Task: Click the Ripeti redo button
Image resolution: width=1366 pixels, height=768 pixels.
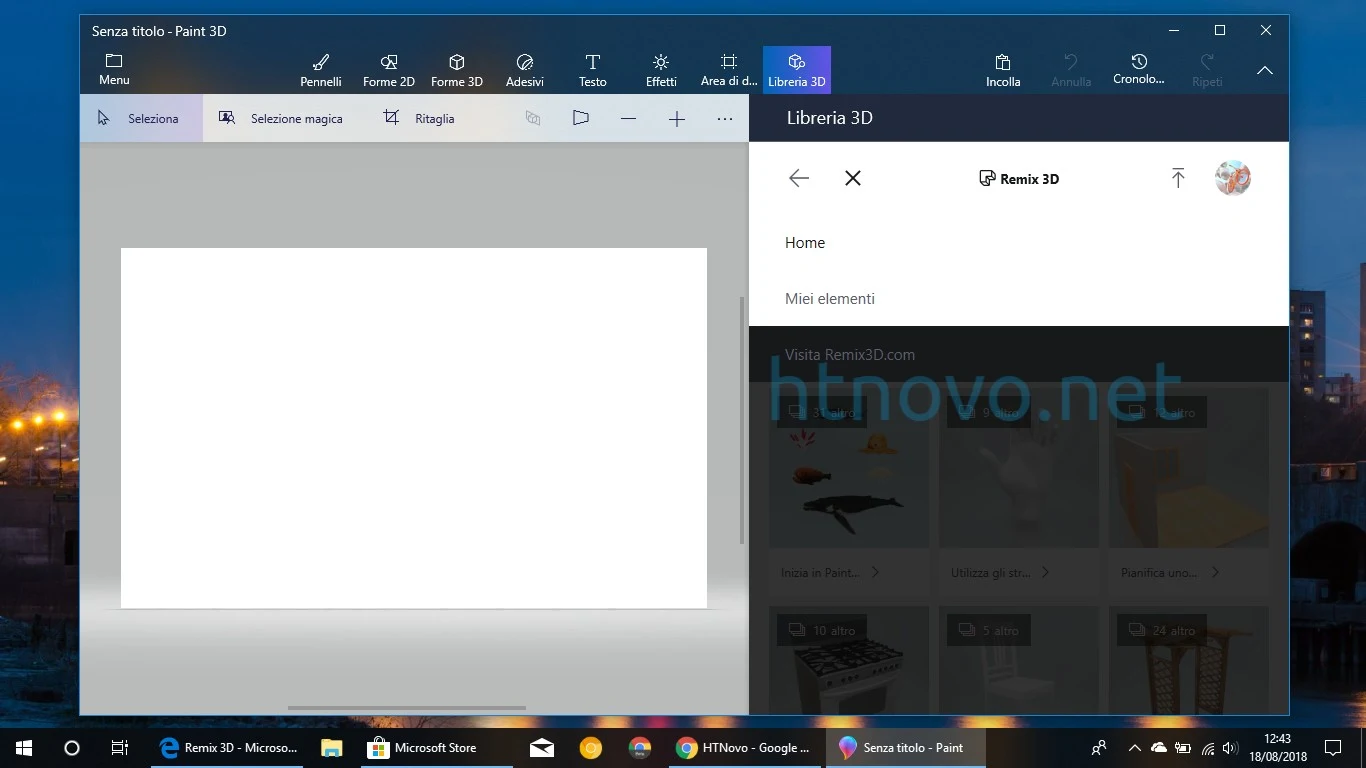Action: pyautogui.click(x=1207, y=70)
